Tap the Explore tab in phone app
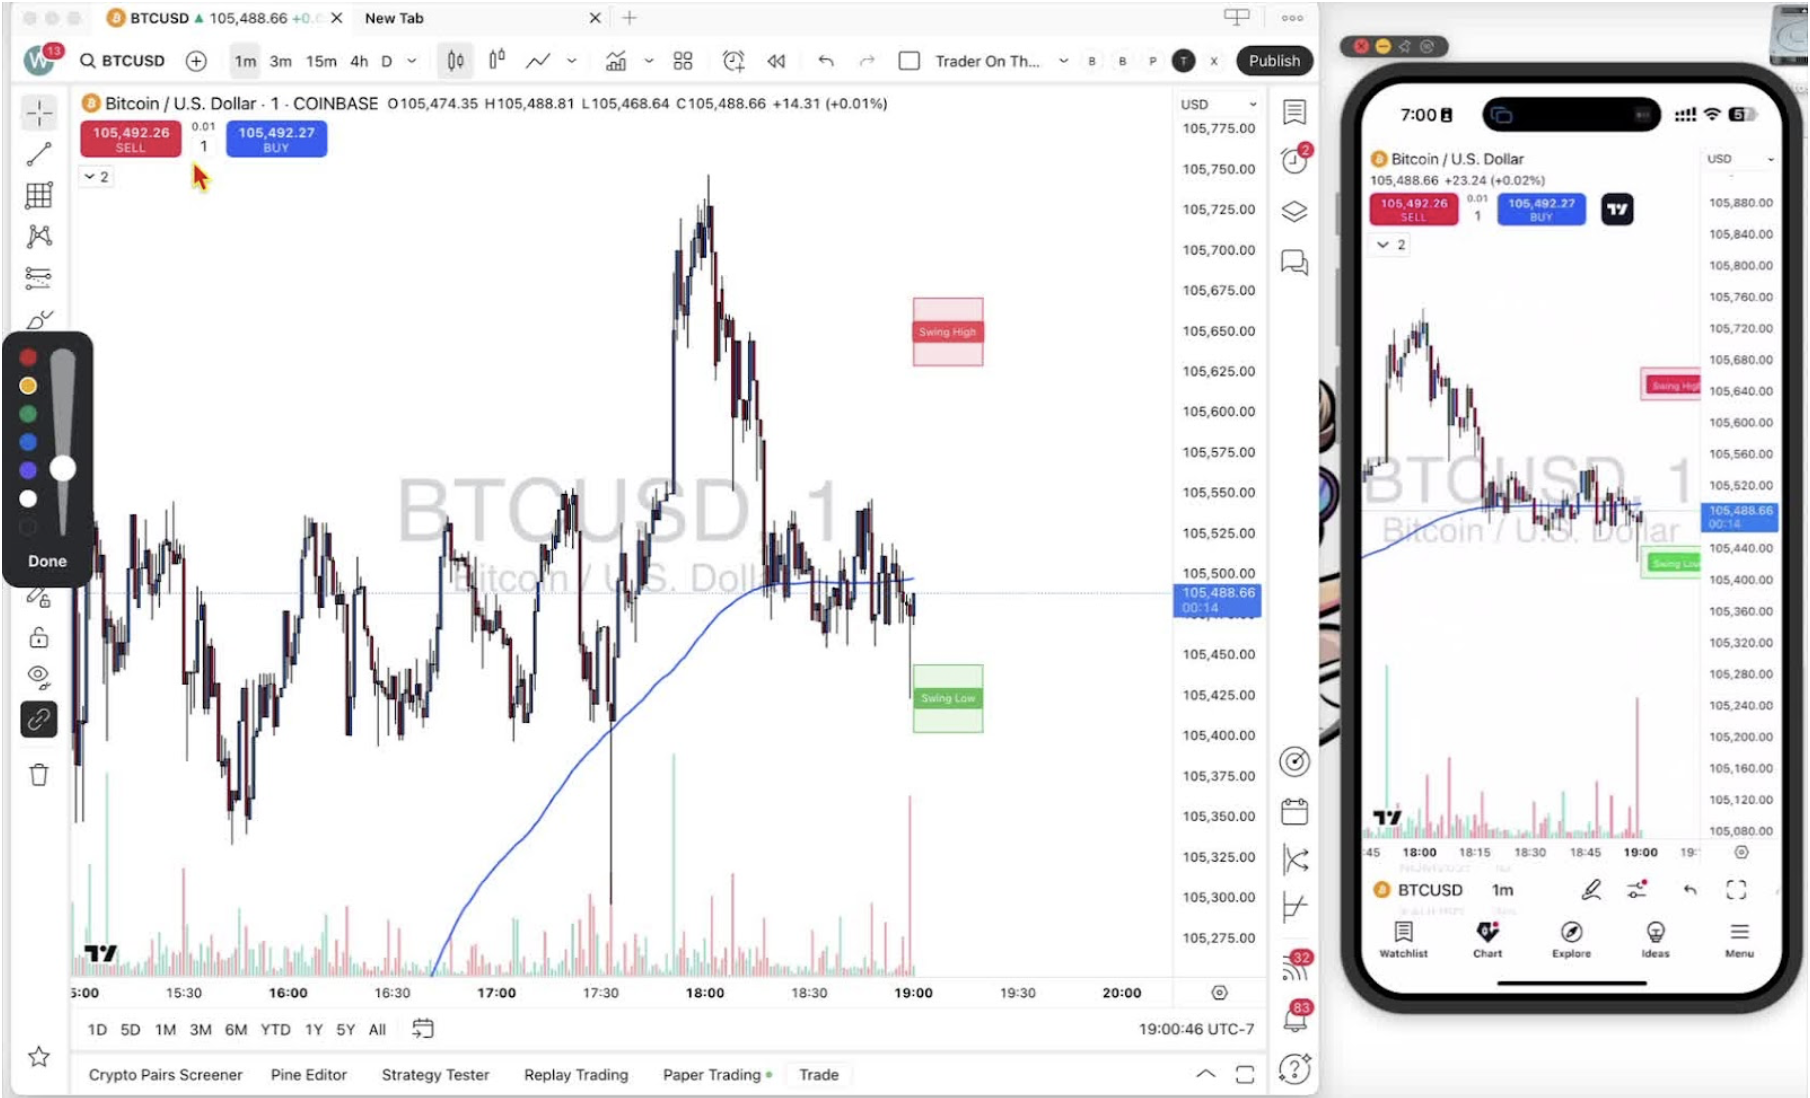Image resolution: width=1810 pixels, height=1098 pixels. pos(1571,939)
